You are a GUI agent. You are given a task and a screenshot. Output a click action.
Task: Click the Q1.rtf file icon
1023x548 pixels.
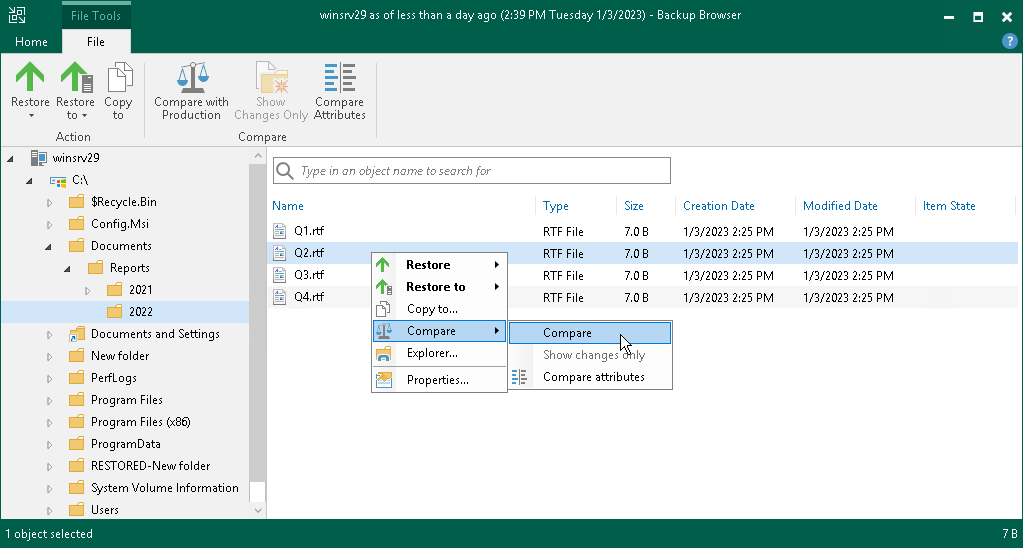pos(279,231)
